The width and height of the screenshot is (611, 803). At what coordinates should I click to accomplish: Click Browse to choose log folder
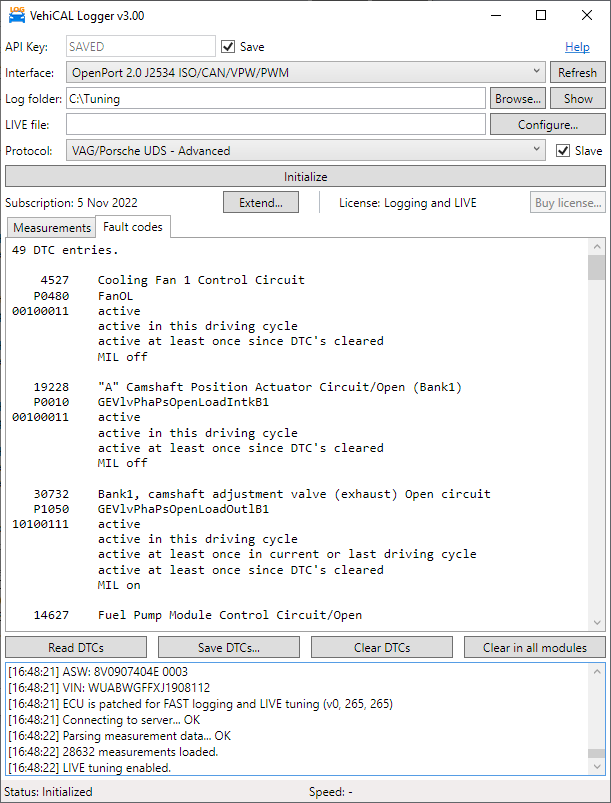pyautogui.click(x=517, y=99)
